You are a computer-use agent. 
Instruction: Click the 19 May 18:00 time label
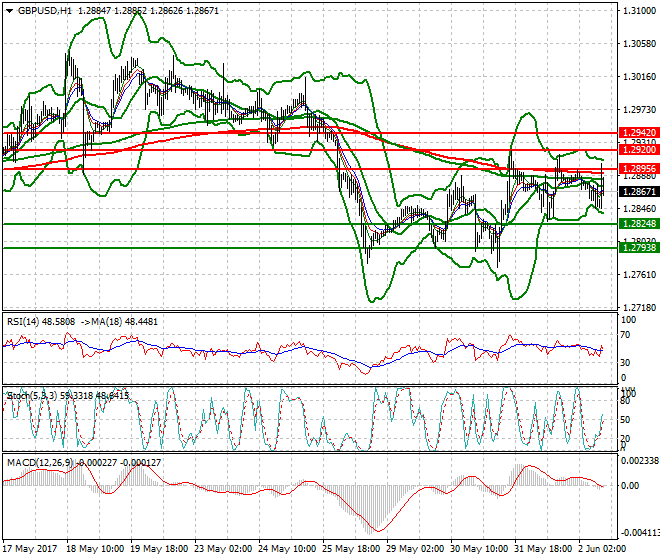[x=159, y=549]
